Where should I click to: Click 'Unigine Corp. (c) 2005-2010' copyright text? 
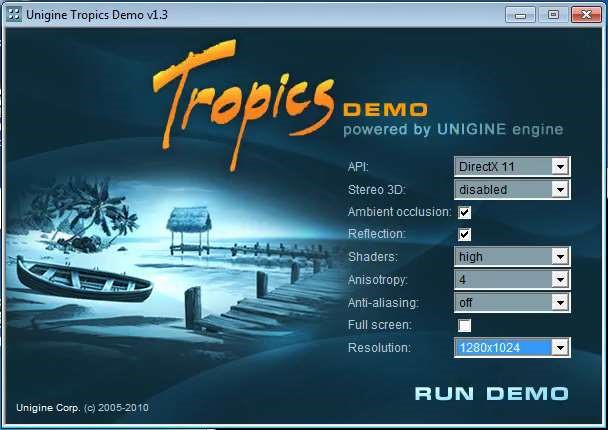click(x=82, y=408)
